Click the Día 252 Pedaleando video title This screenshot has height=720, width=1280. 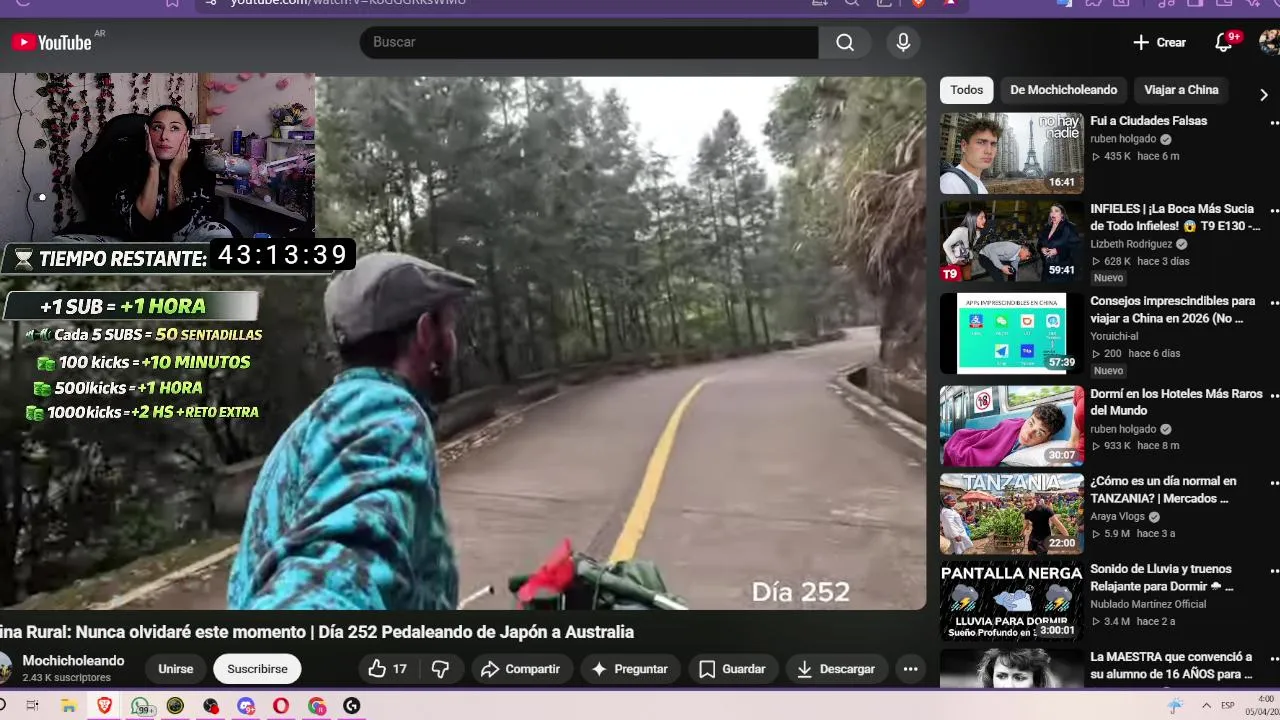[x=317, y=632]
